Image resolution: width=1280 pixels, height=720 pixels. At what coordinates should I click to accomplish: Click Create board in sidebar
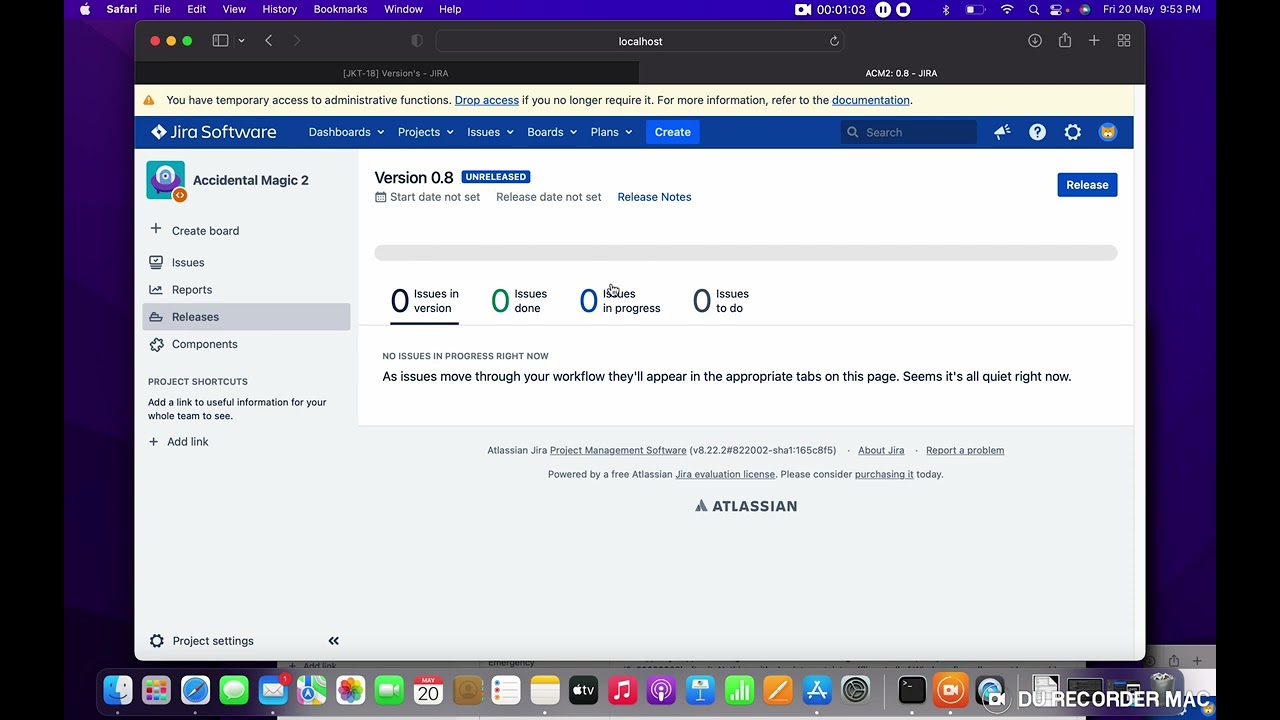[x=195, y=230]
